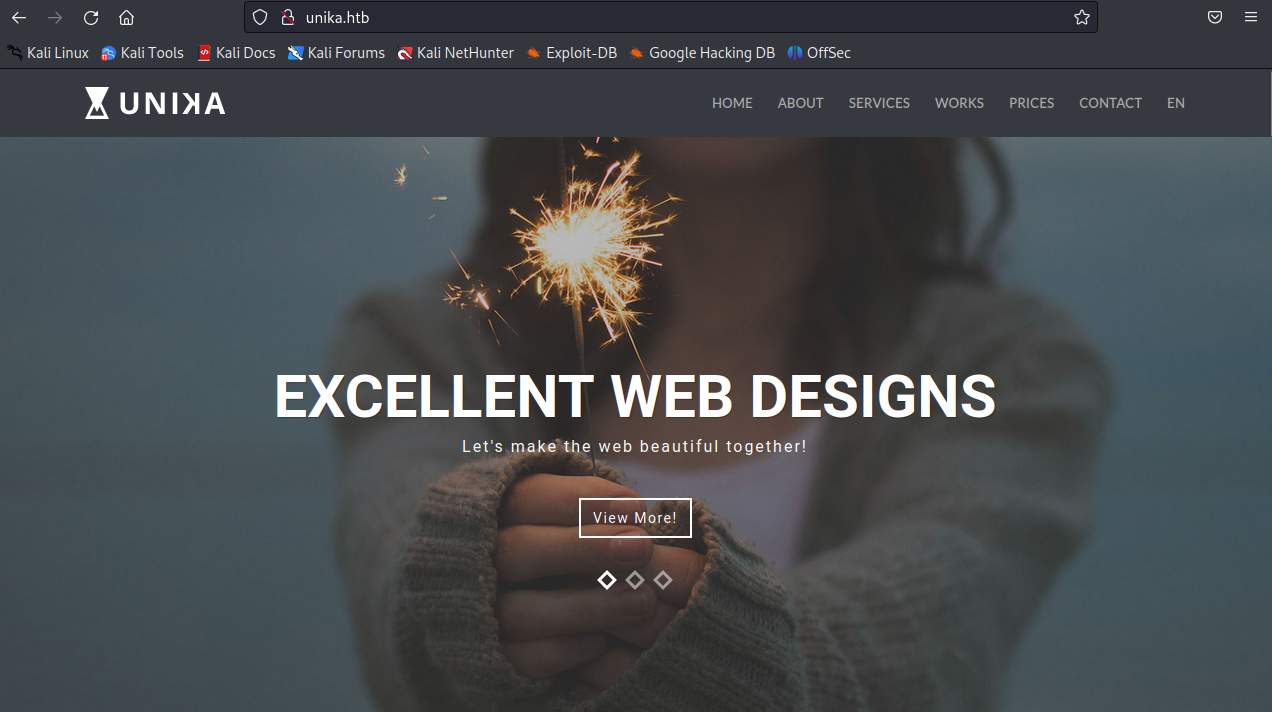Select the first slider indicator diamond

pos(607,580)
